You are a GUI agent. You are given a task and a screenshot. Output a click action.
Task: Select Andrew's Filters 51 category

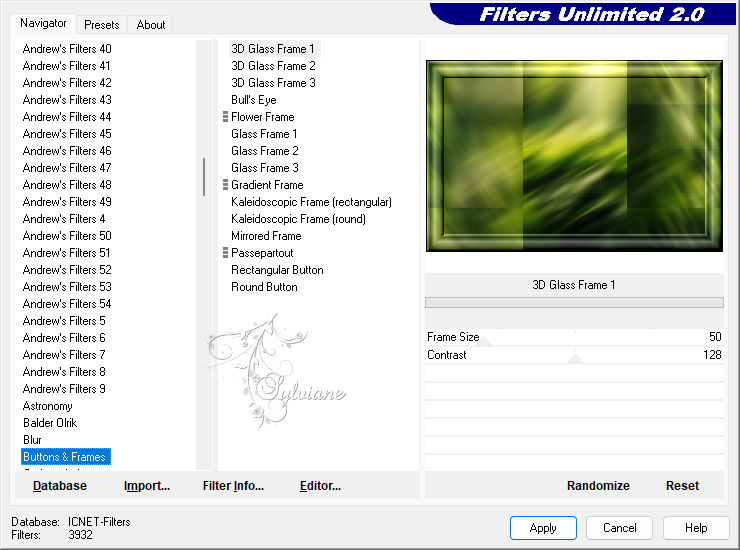(66, 253)
